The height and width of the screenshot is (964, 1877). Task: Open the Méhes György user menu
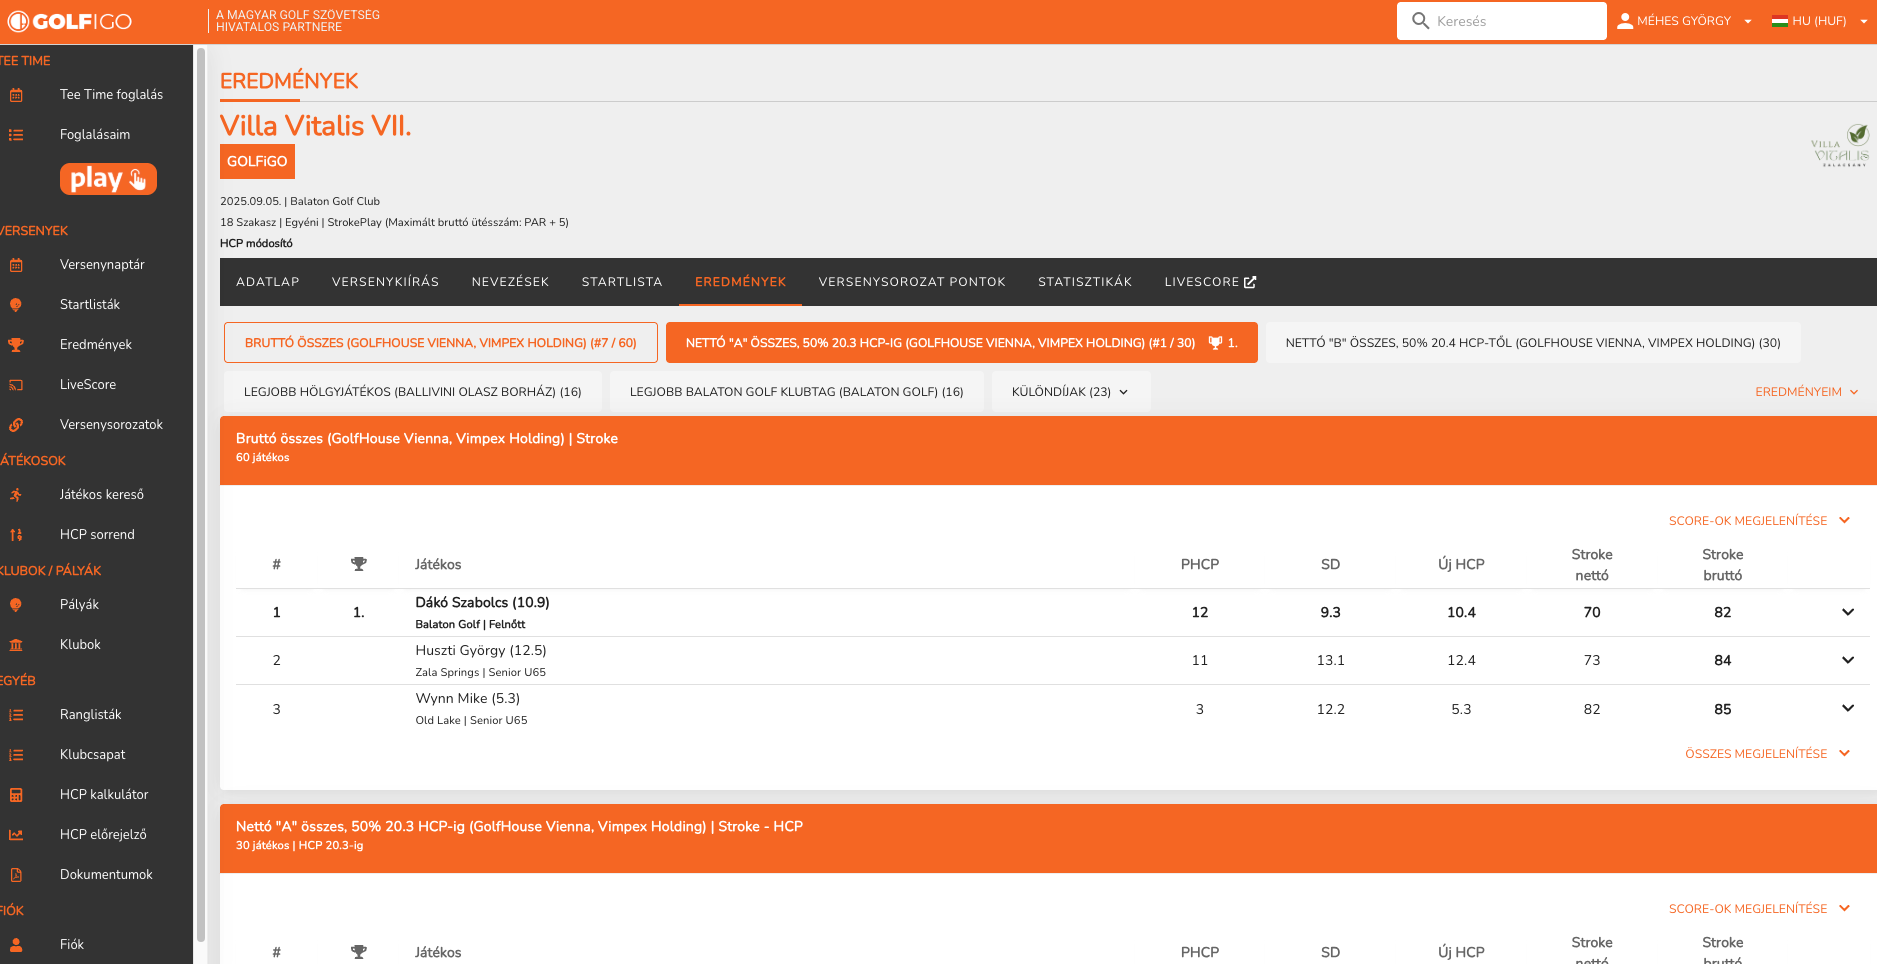(1684, 21)
